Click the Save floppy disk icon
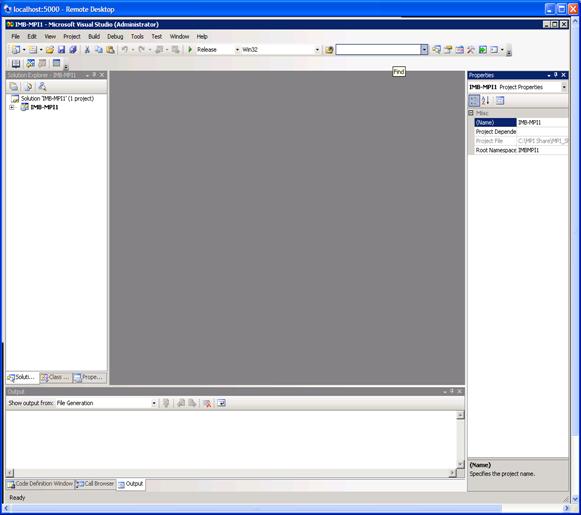This screenshot has width=581, height=515. [x=62, y=50]
